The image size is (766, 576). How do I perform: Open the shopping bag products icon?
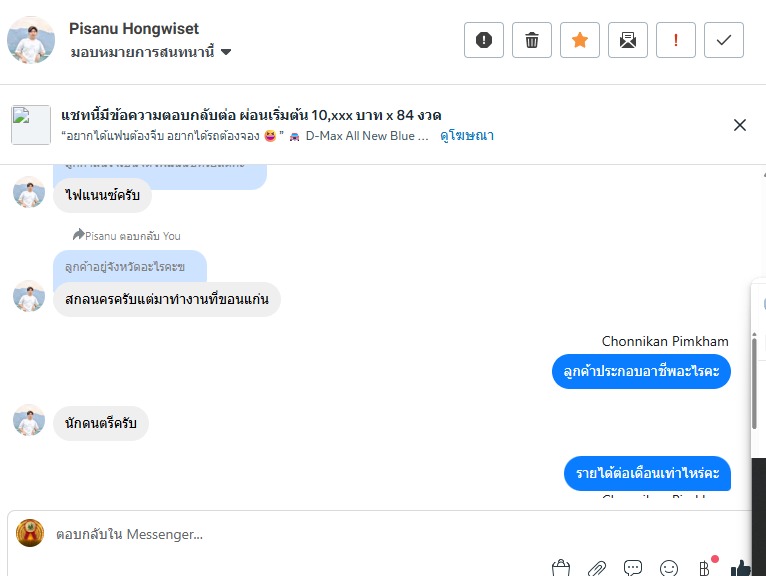(x=561, y=568)
